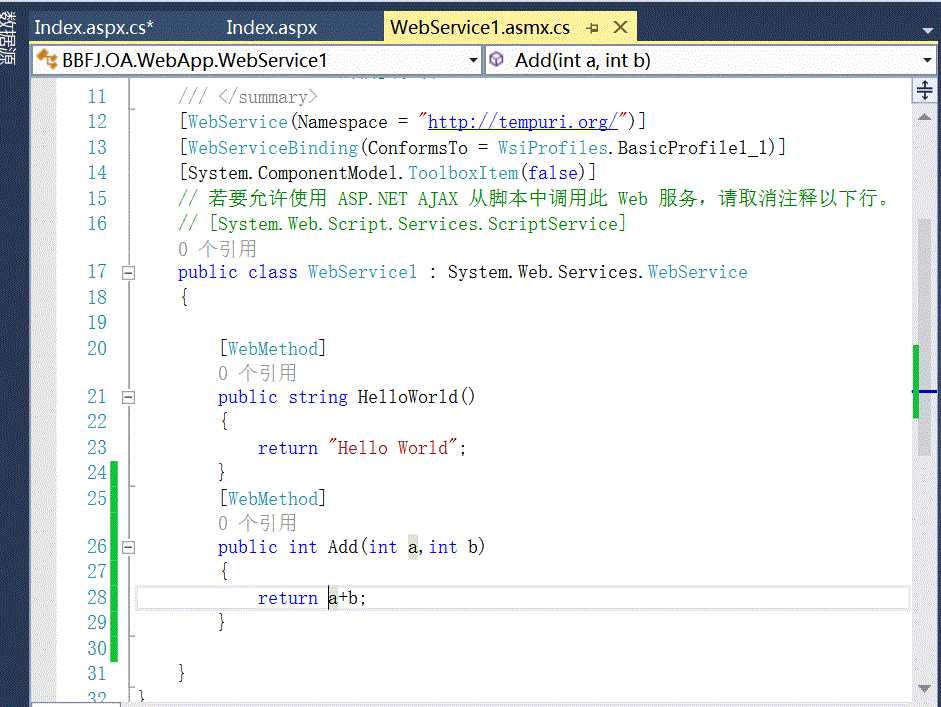This screenshot has width=941, height=707.
Task: Click the vertical scrollbar down arrow
Action: (x=925, y=688)
